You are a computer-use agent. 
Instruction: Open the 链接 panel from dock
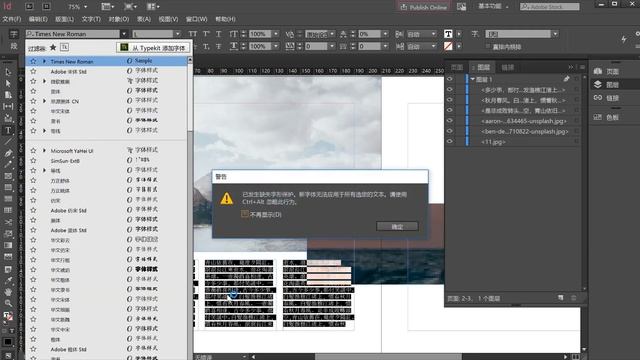tap(607, 98)
